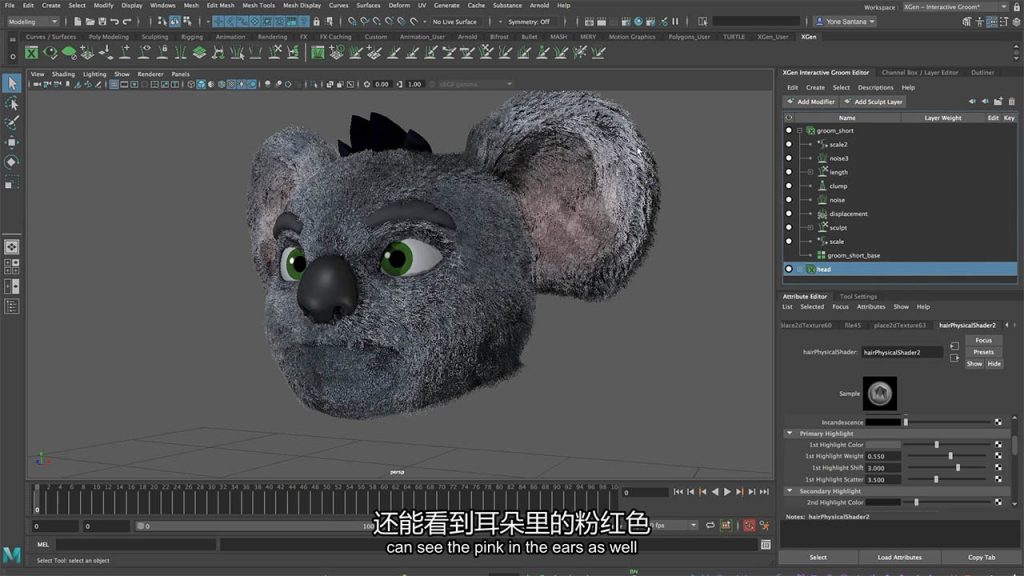Expand the length modifier tree node
The image size is (1024, 576).
pos(810,172)
